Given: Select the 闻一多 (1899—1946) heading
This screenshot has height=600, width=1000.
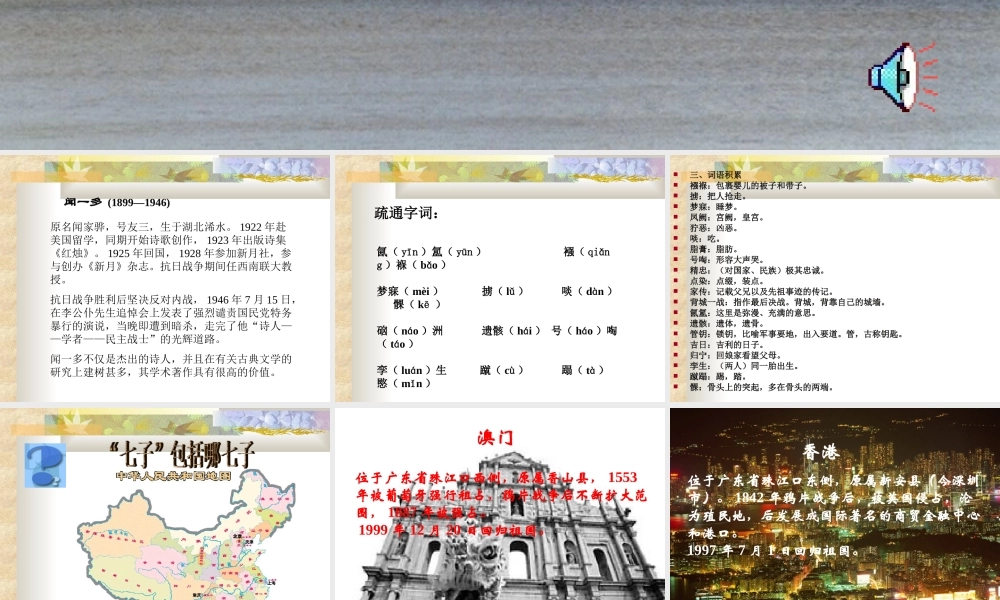Looking at the screenshot, I should (116, 201).
